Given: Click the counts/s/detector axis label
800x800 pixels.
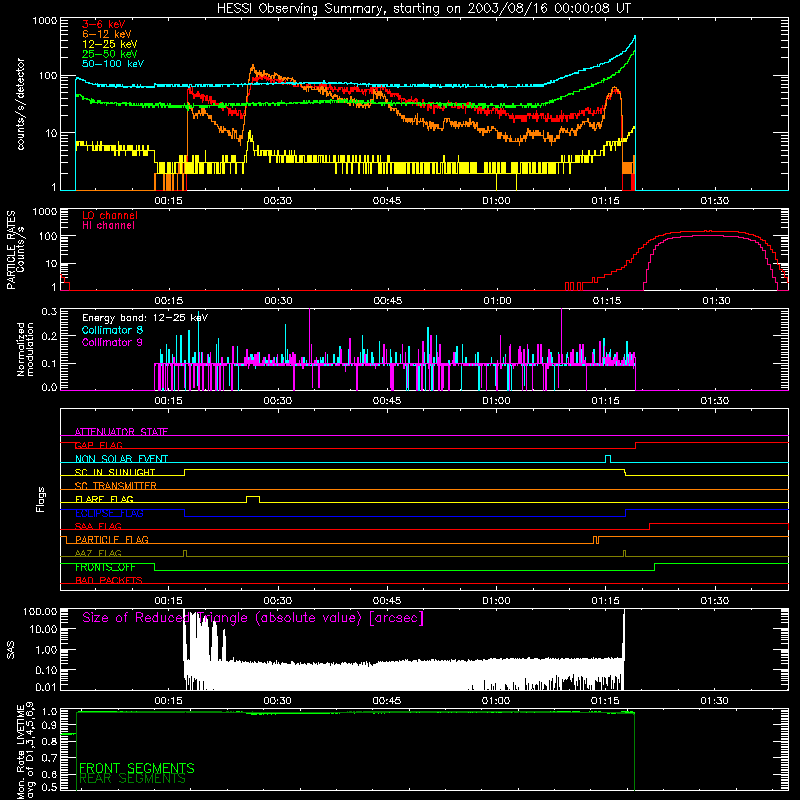Looking at the screenshot, I should pyautogui.click(x=20, y=104).
